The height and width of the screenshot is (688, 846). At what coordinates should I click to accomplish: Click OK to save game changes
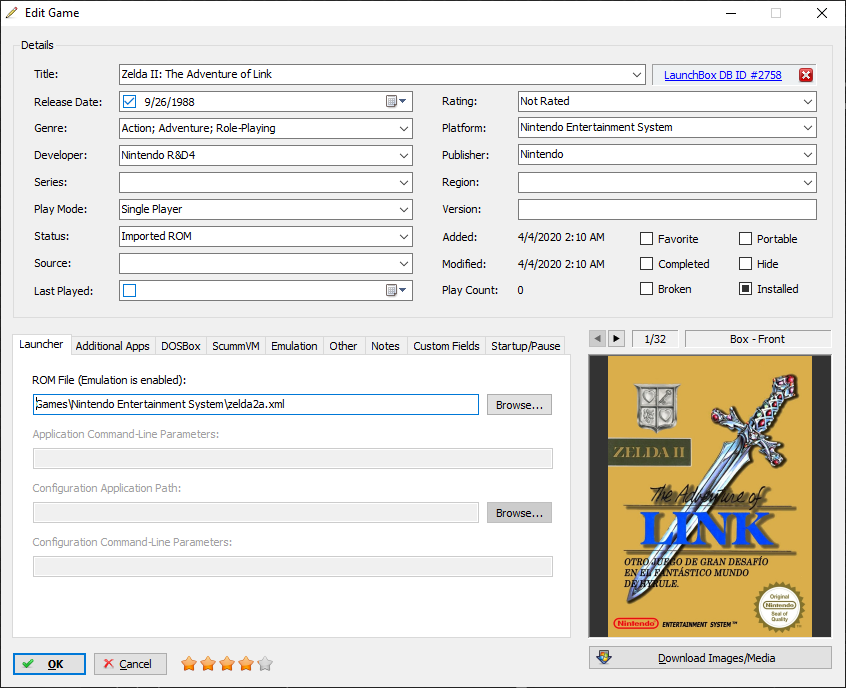[x=49, y=664]
